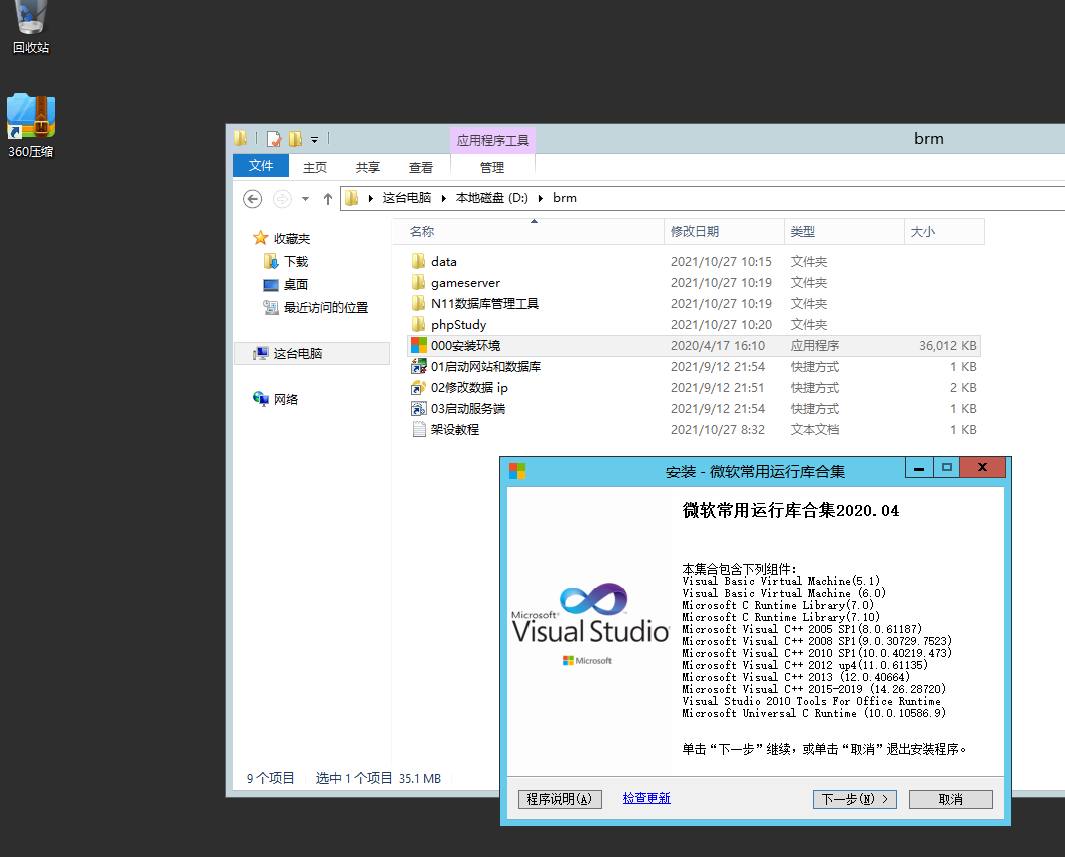Sort files by 修改日期 column header

(724, 232)
